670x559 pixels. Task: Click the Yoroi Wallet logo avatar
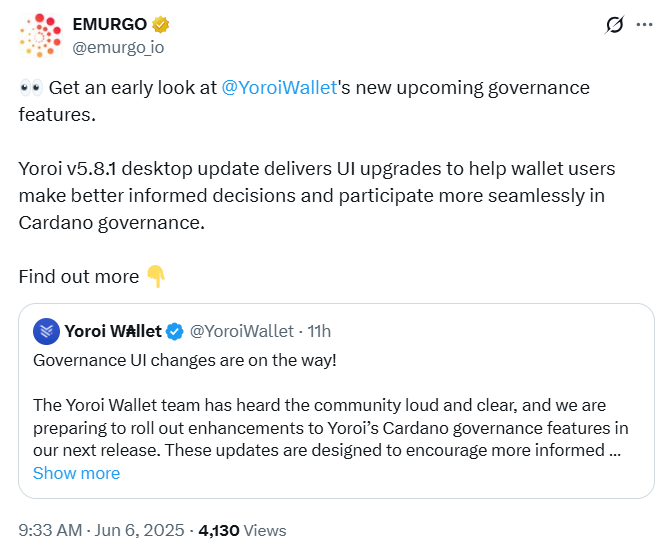pos(46,331)
